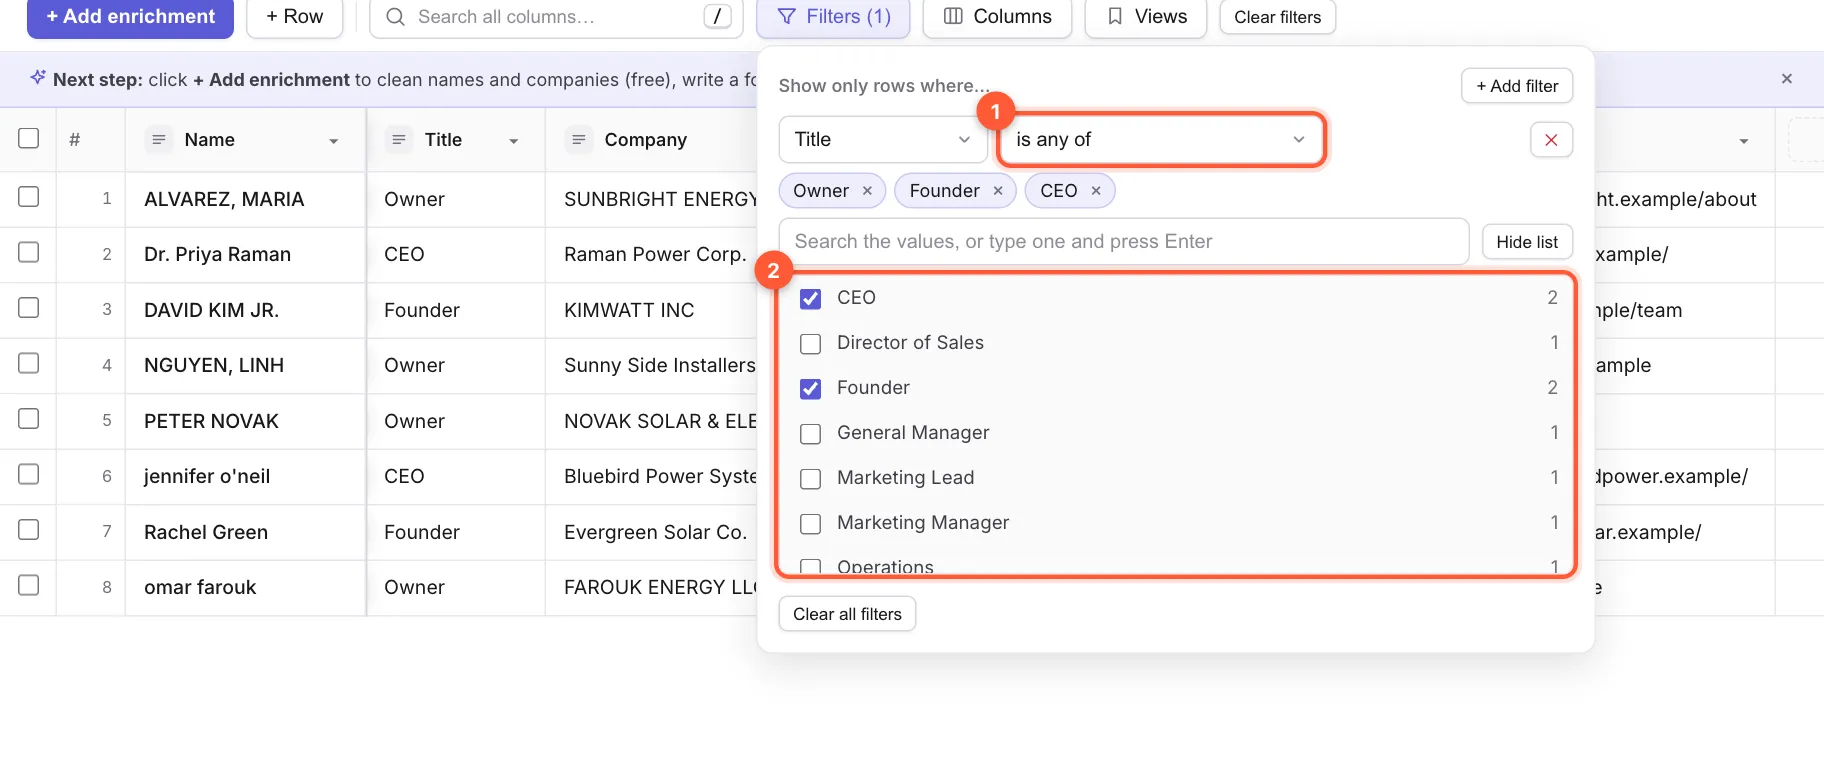Click the text-type icon beside Name header
Viewport: 1824px width, 780px height.
point(158,140)
